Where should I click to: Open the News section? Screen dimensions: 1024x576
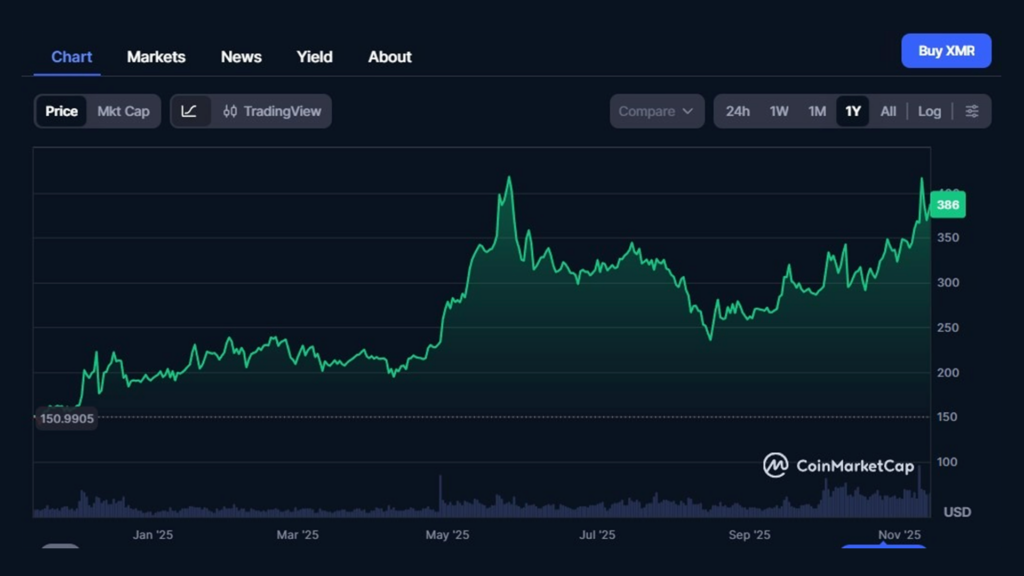pyautogui.click(x=240, y=57)
